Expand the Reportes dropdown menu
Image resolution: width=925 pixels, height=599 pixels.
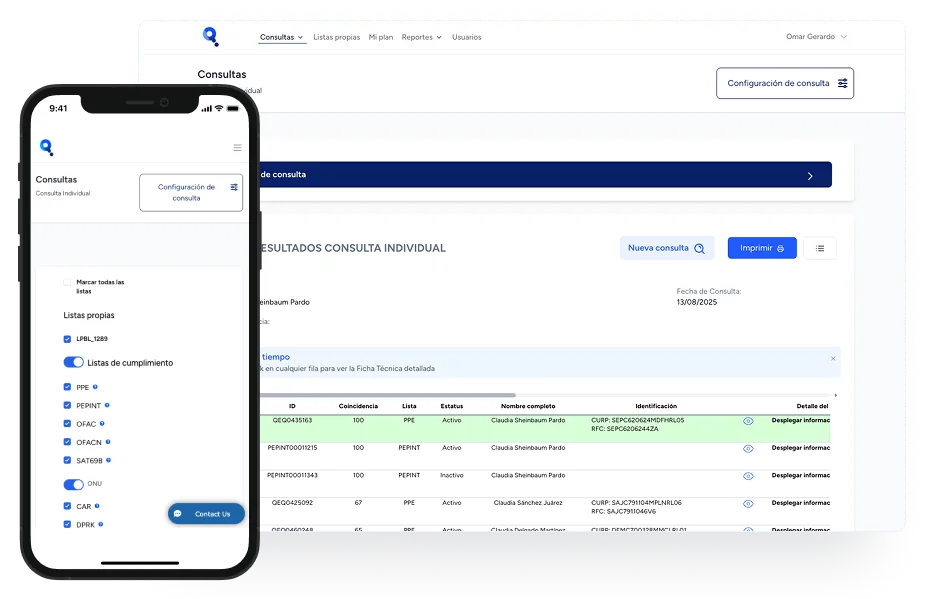421,37
